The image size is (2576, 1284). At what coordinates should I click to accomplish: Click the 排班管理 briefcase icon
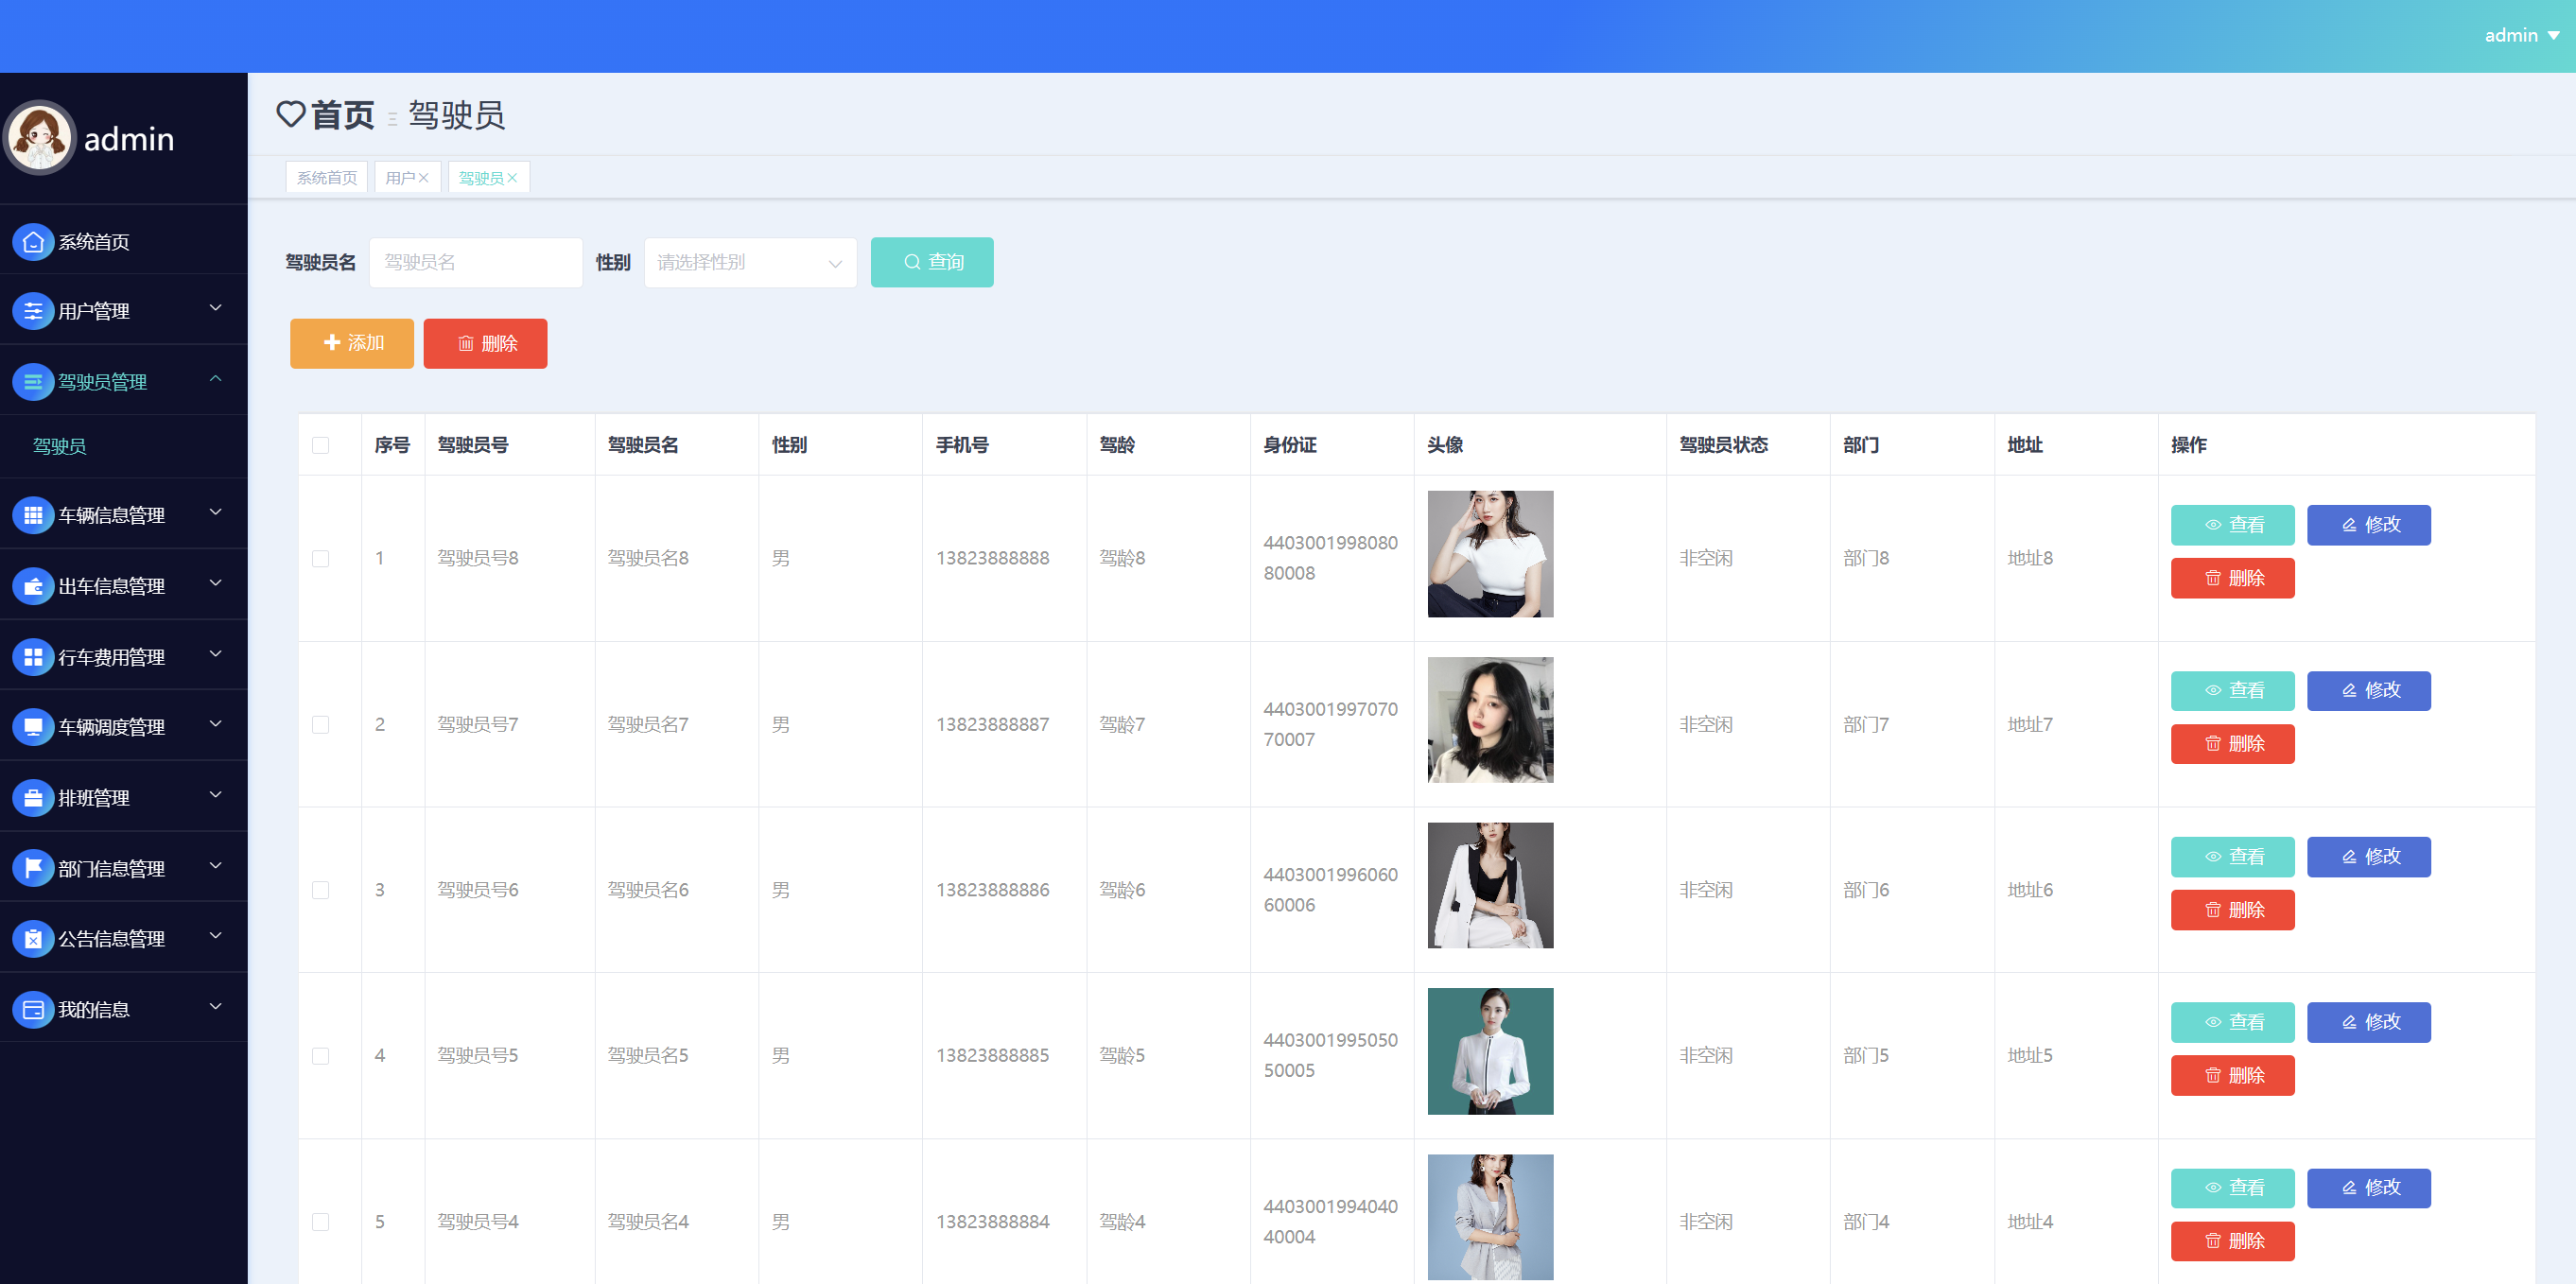(33, 798)
